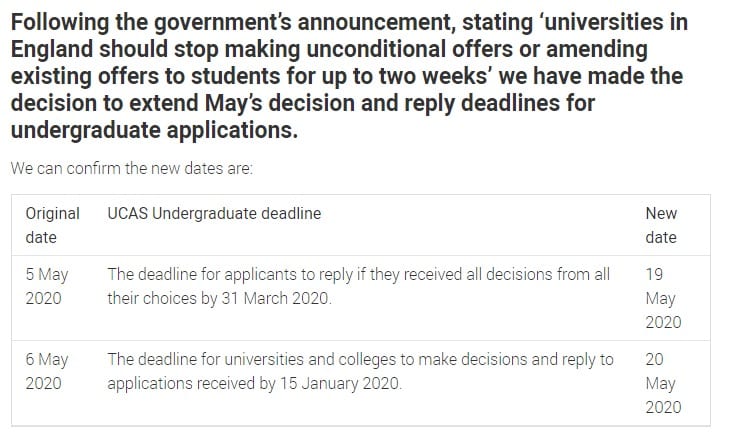Select the 'New date' column header
Screen dimensions: 734x432
pyautogui.click(x=661, y=225)
